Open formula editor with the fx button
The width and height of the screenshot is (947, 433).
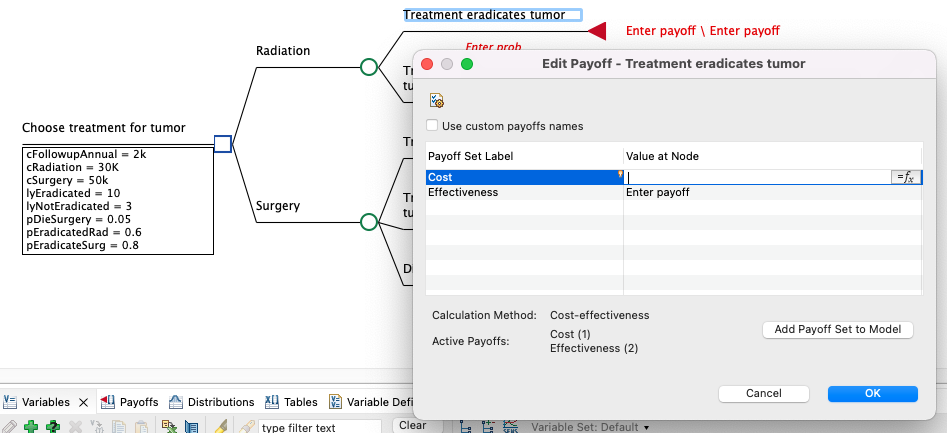904,177
